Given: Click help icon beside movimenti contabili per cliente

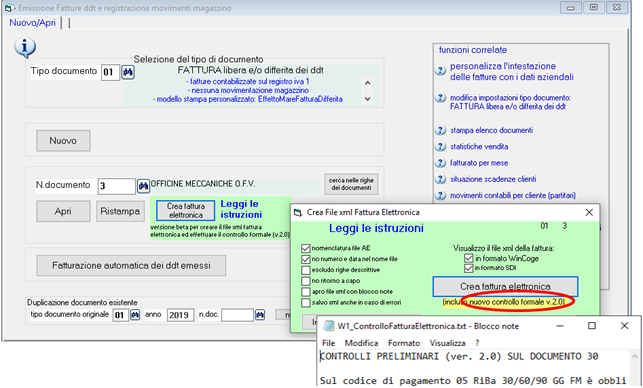Looking at the screenshot, I should (x=440, y=196).
